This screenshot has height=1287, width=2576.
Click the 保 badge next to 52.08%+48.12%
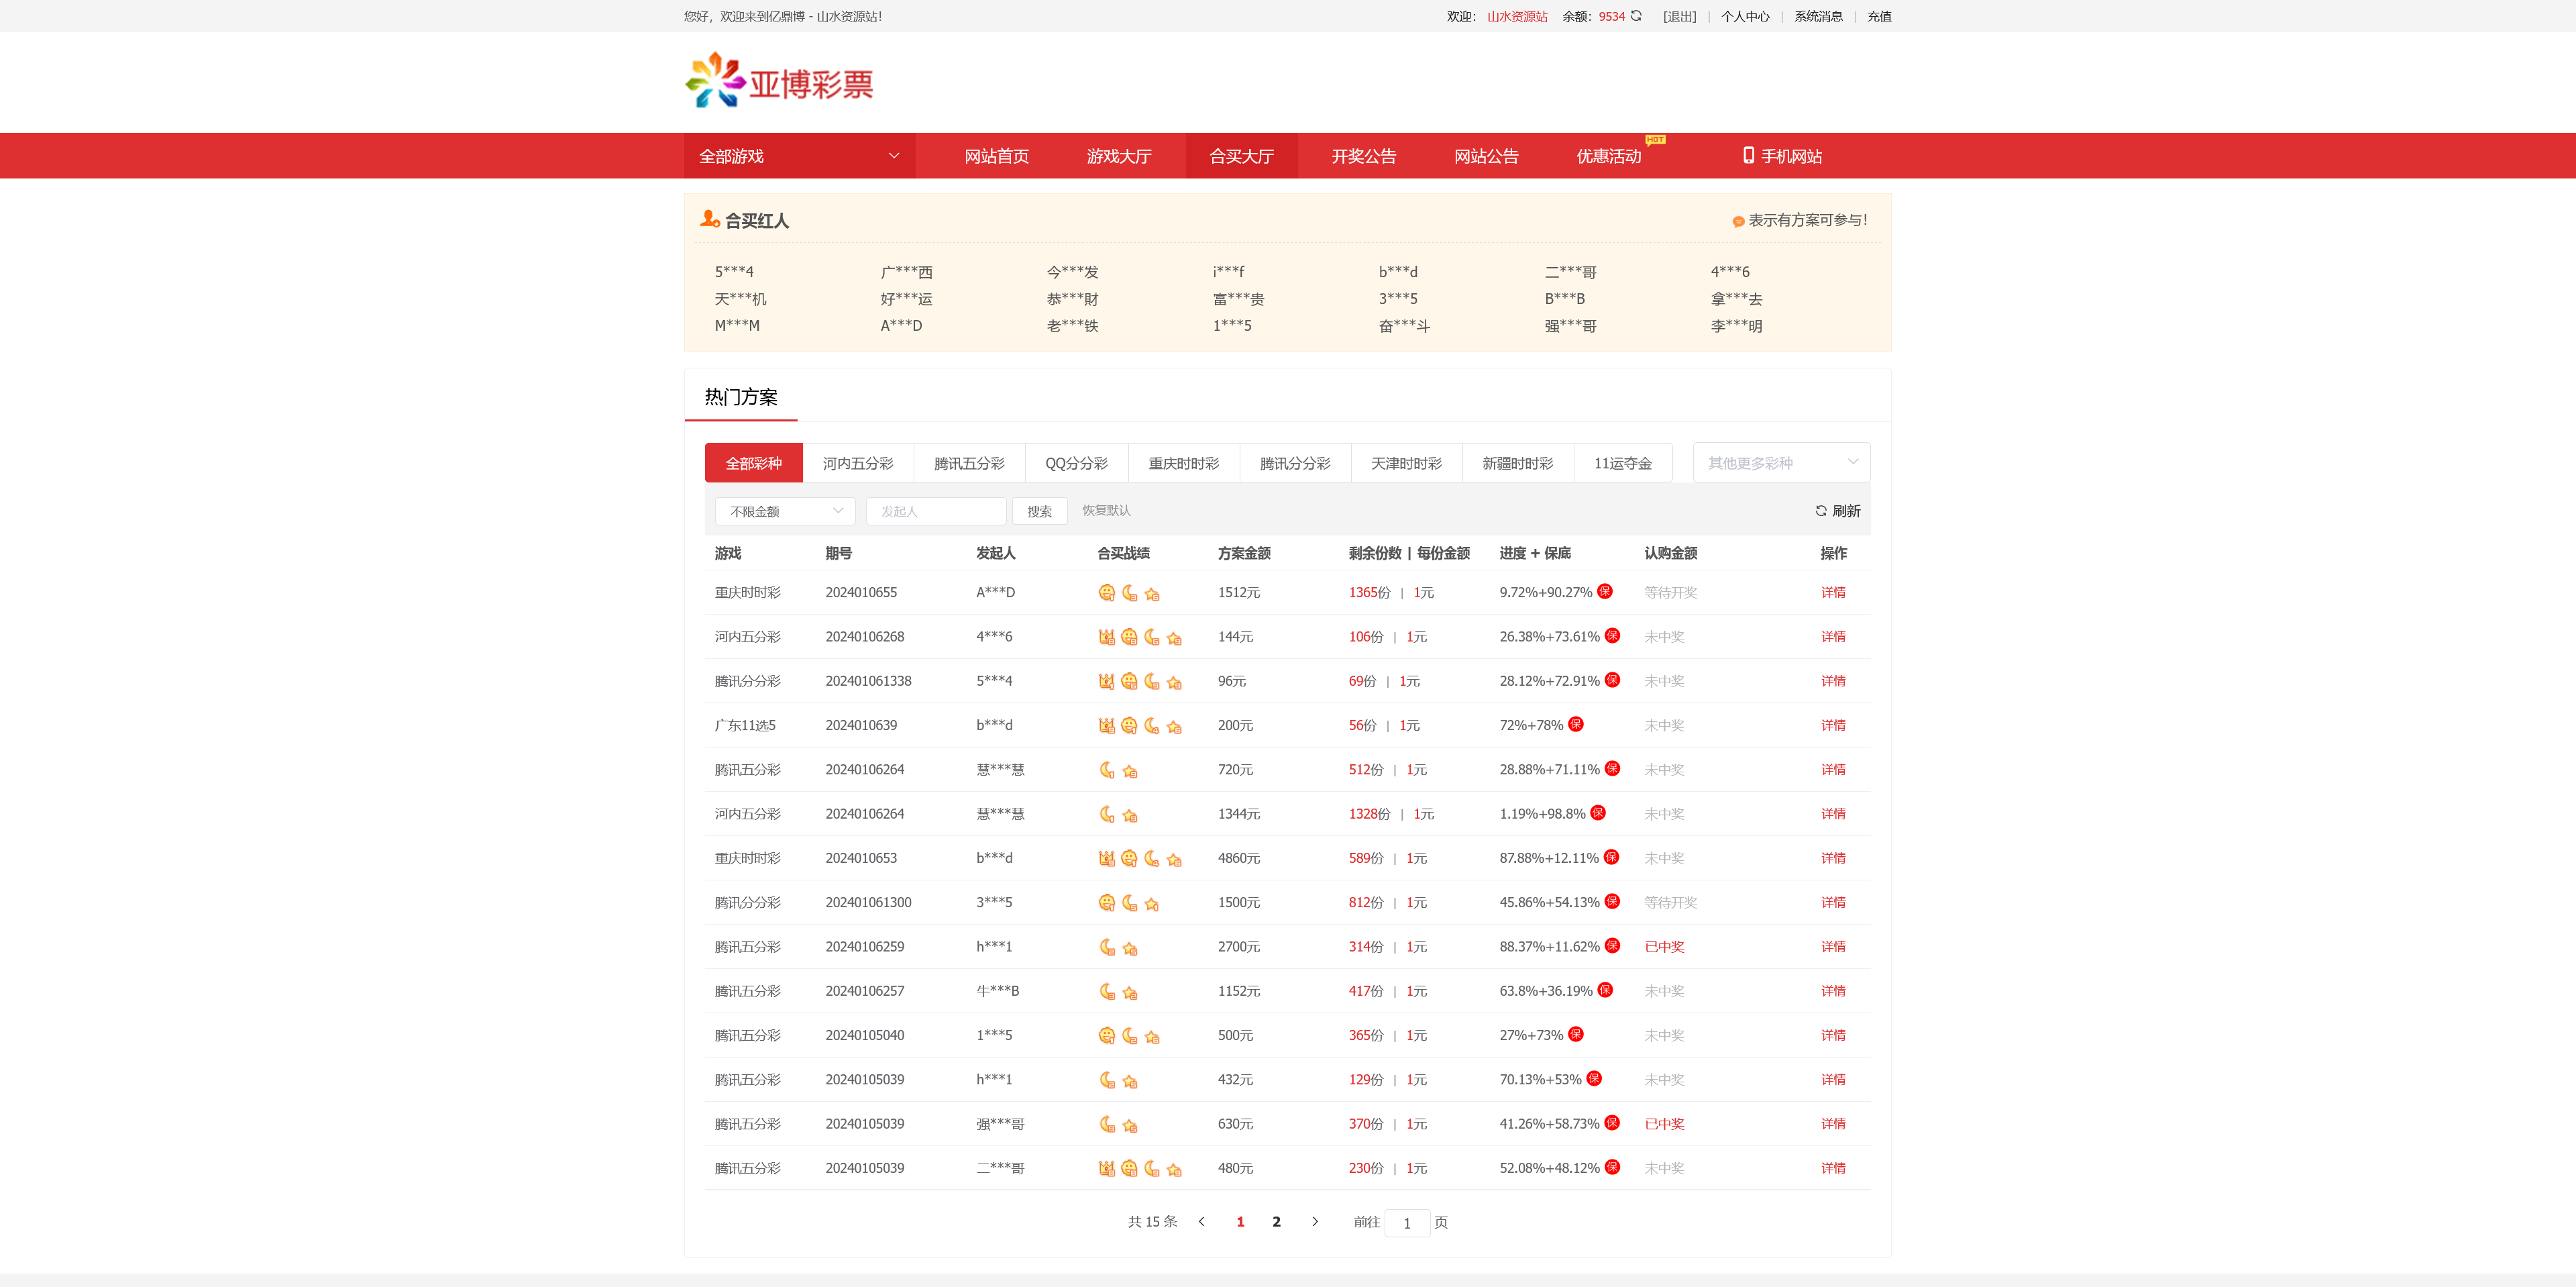click(x=1612, y=1167)
